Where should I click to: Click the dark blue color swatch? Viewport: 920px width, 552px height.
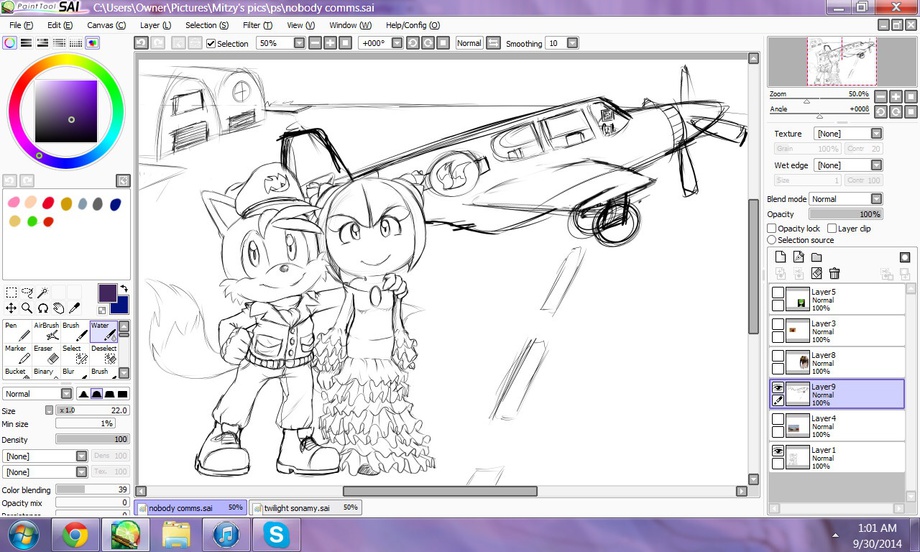point(116,204)
